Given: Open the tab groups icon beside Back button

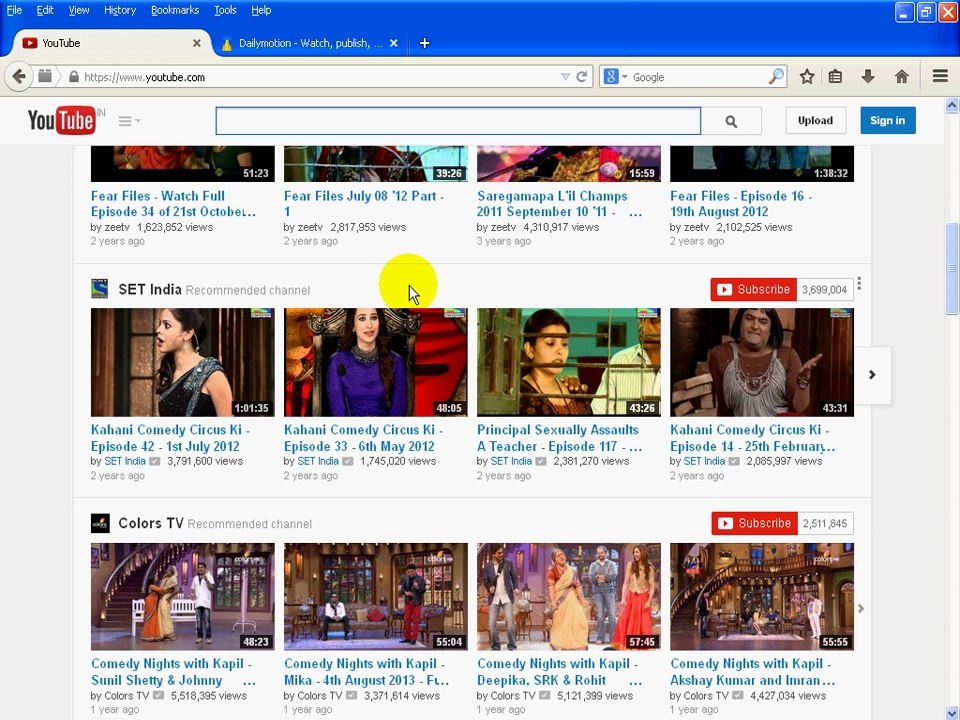Looking at the screenshot, I should tap(45, 76).
